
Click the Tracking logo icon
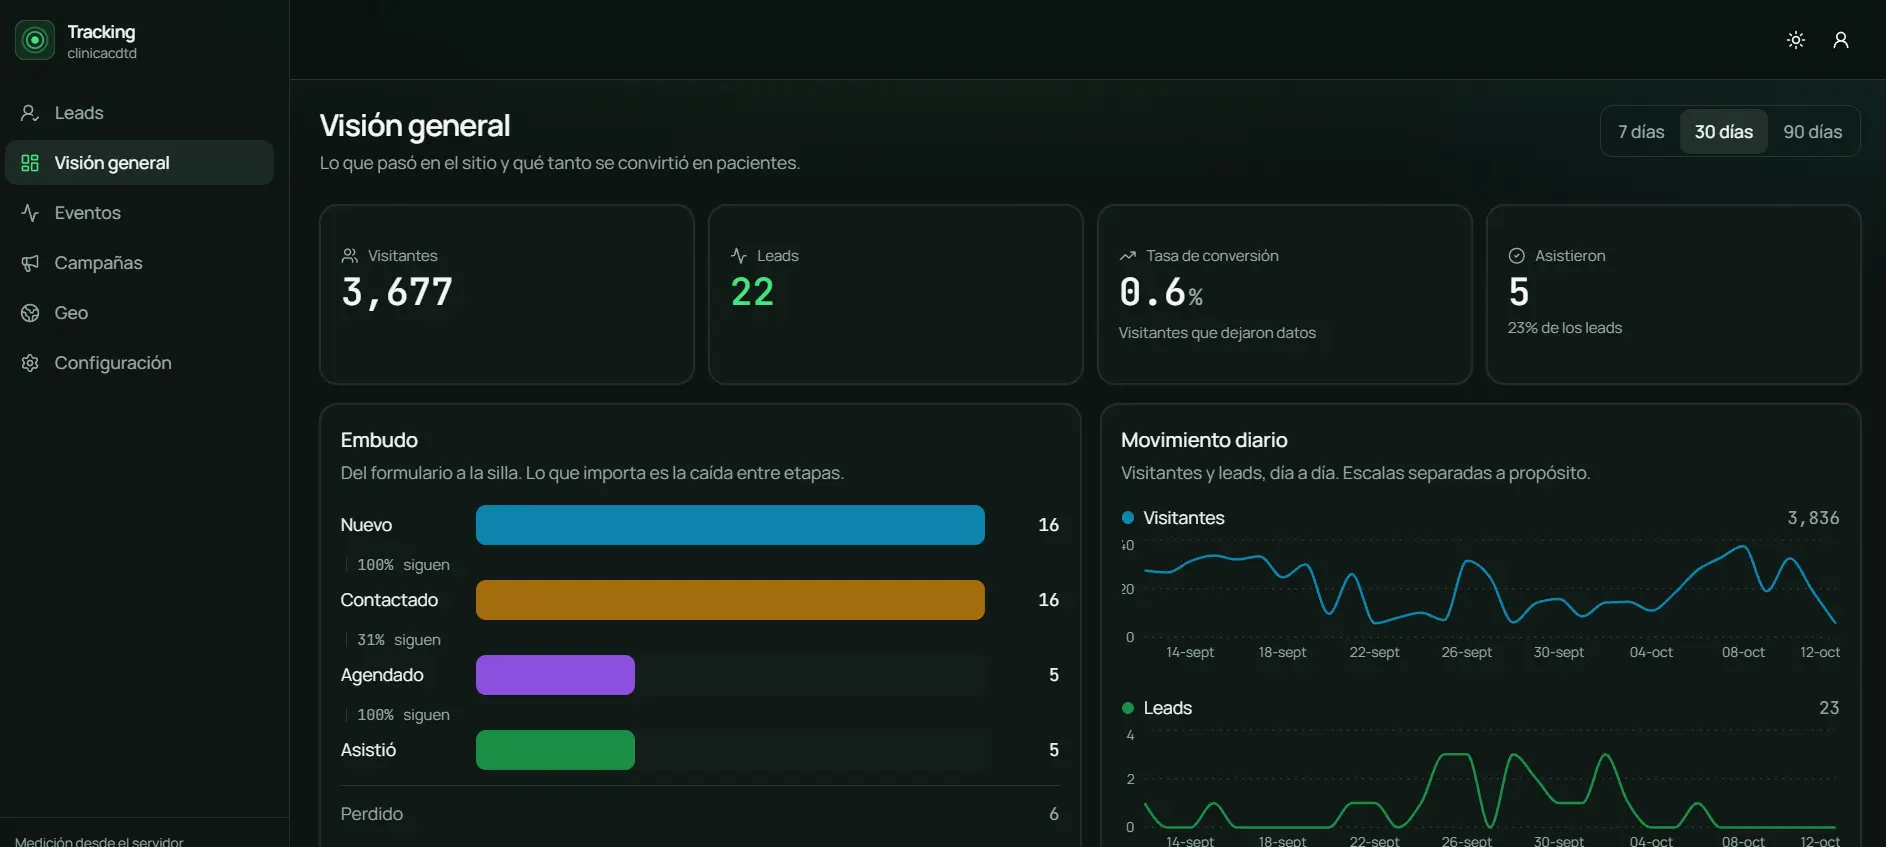click(x=35, y=40)
